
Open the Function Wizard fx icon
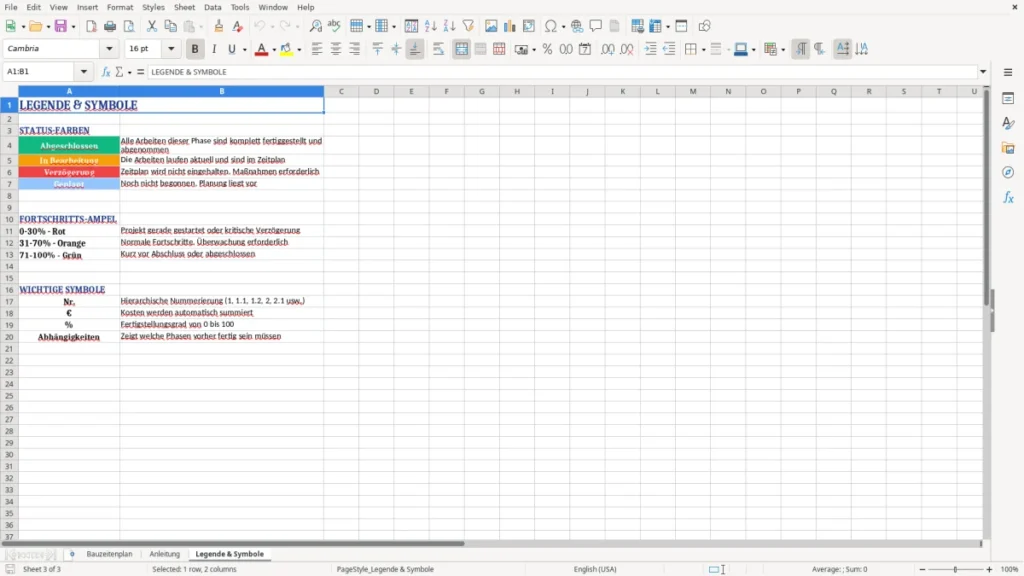tap(106, 72)
